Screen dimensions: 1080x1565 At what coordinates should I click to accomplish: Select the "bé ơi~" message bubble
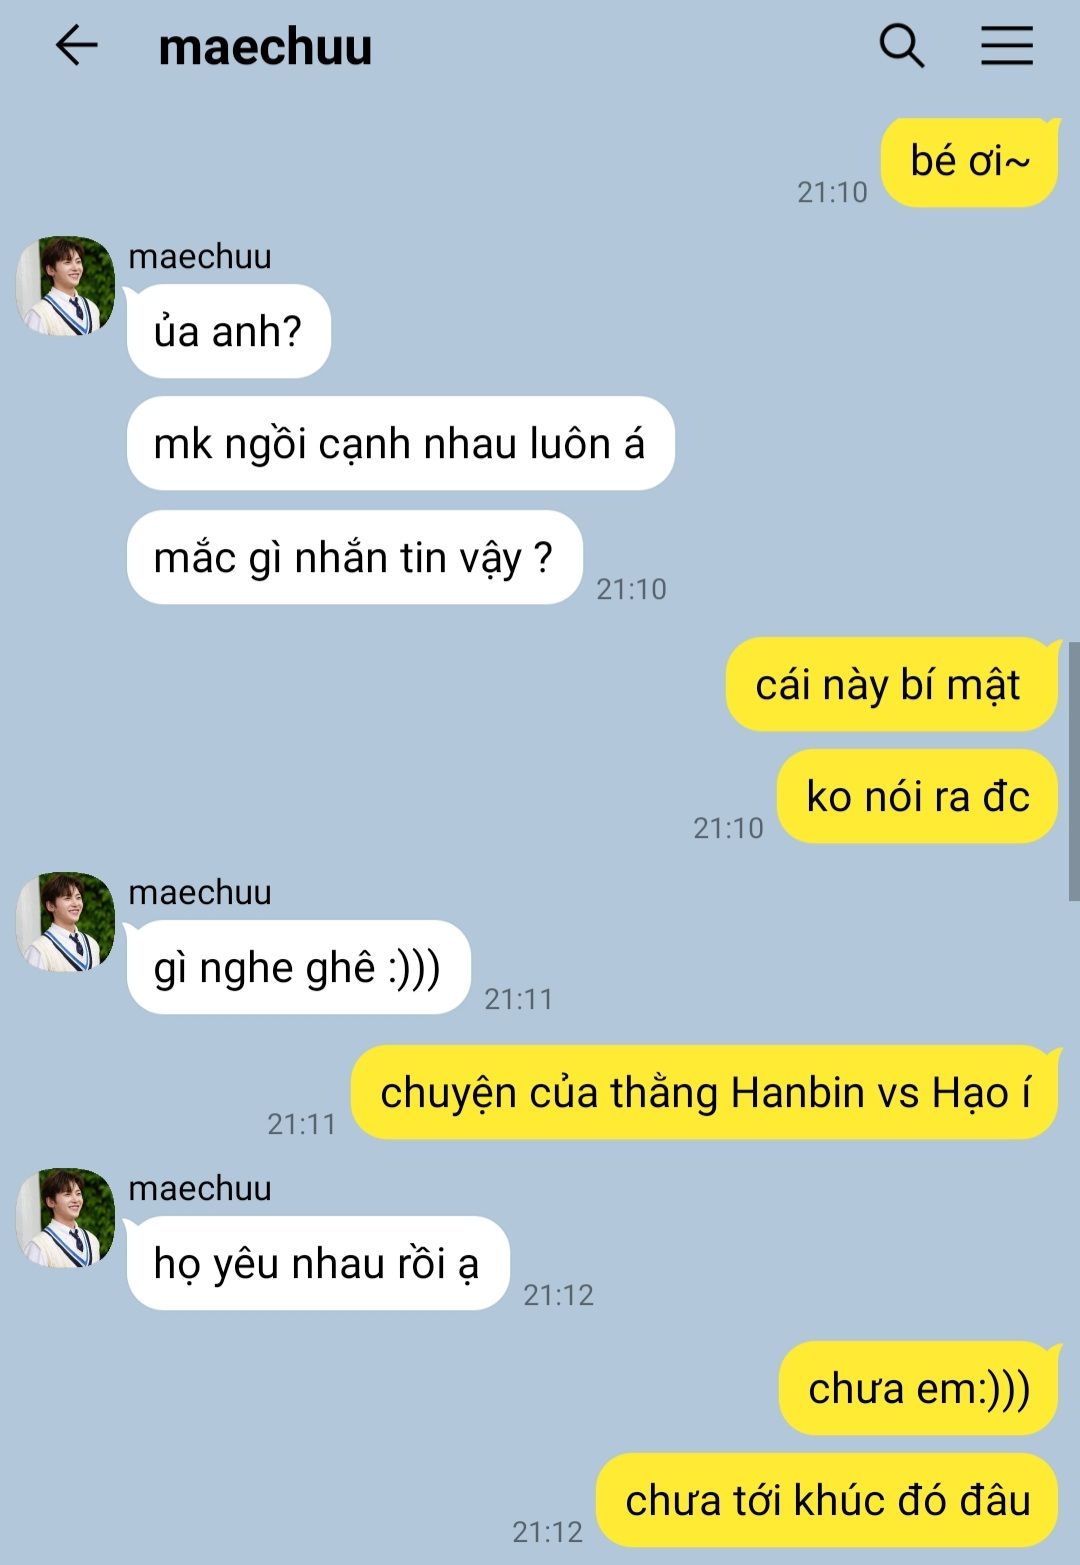(x=969, y=162)
